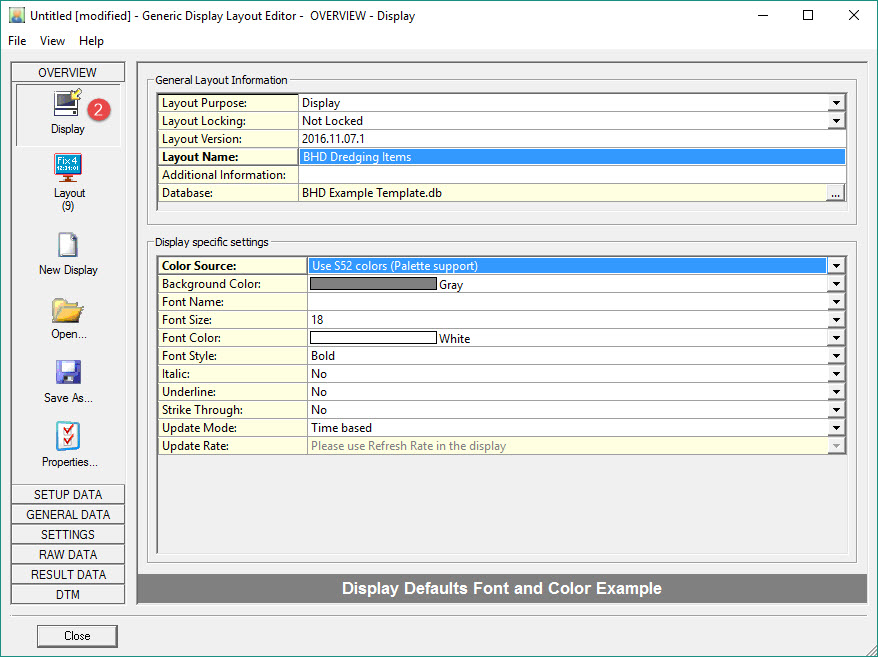Switch to the DTM section
This screenshot has width=878, height=657.
tap(68, 595)
